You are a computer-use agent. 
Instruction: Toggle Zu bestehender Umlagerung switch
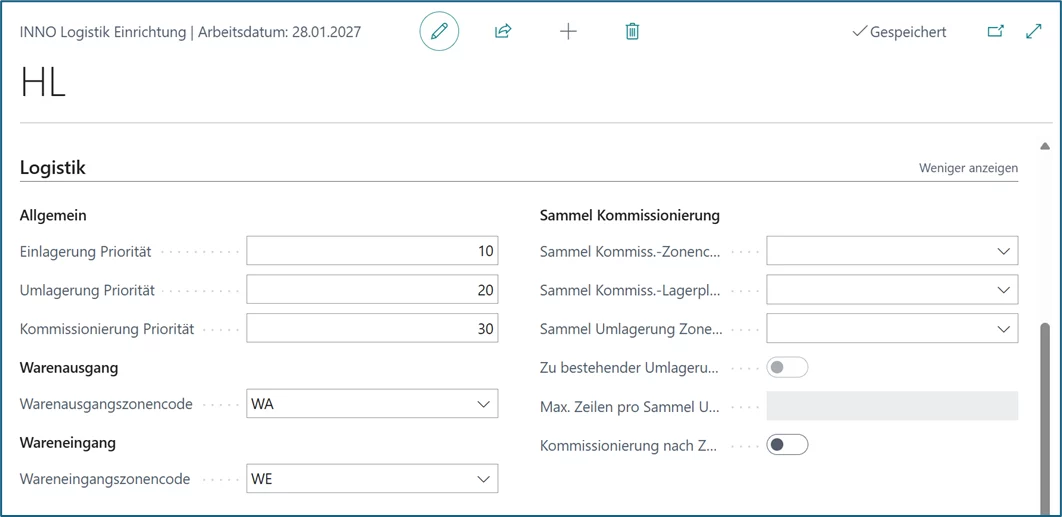[787, 368]
